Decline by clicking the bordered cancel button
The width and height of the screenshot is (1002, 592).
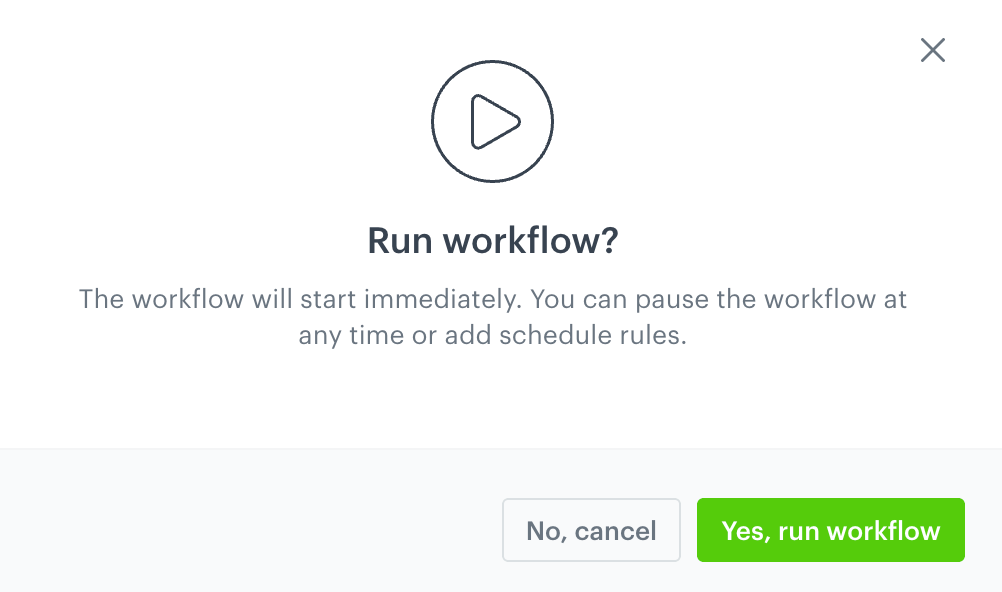tap(591, 530)
